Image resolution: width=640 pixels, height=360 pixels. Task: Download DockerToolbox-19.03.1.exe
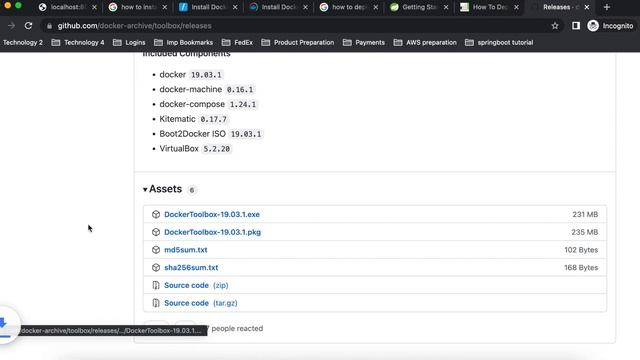coord(212,214)
